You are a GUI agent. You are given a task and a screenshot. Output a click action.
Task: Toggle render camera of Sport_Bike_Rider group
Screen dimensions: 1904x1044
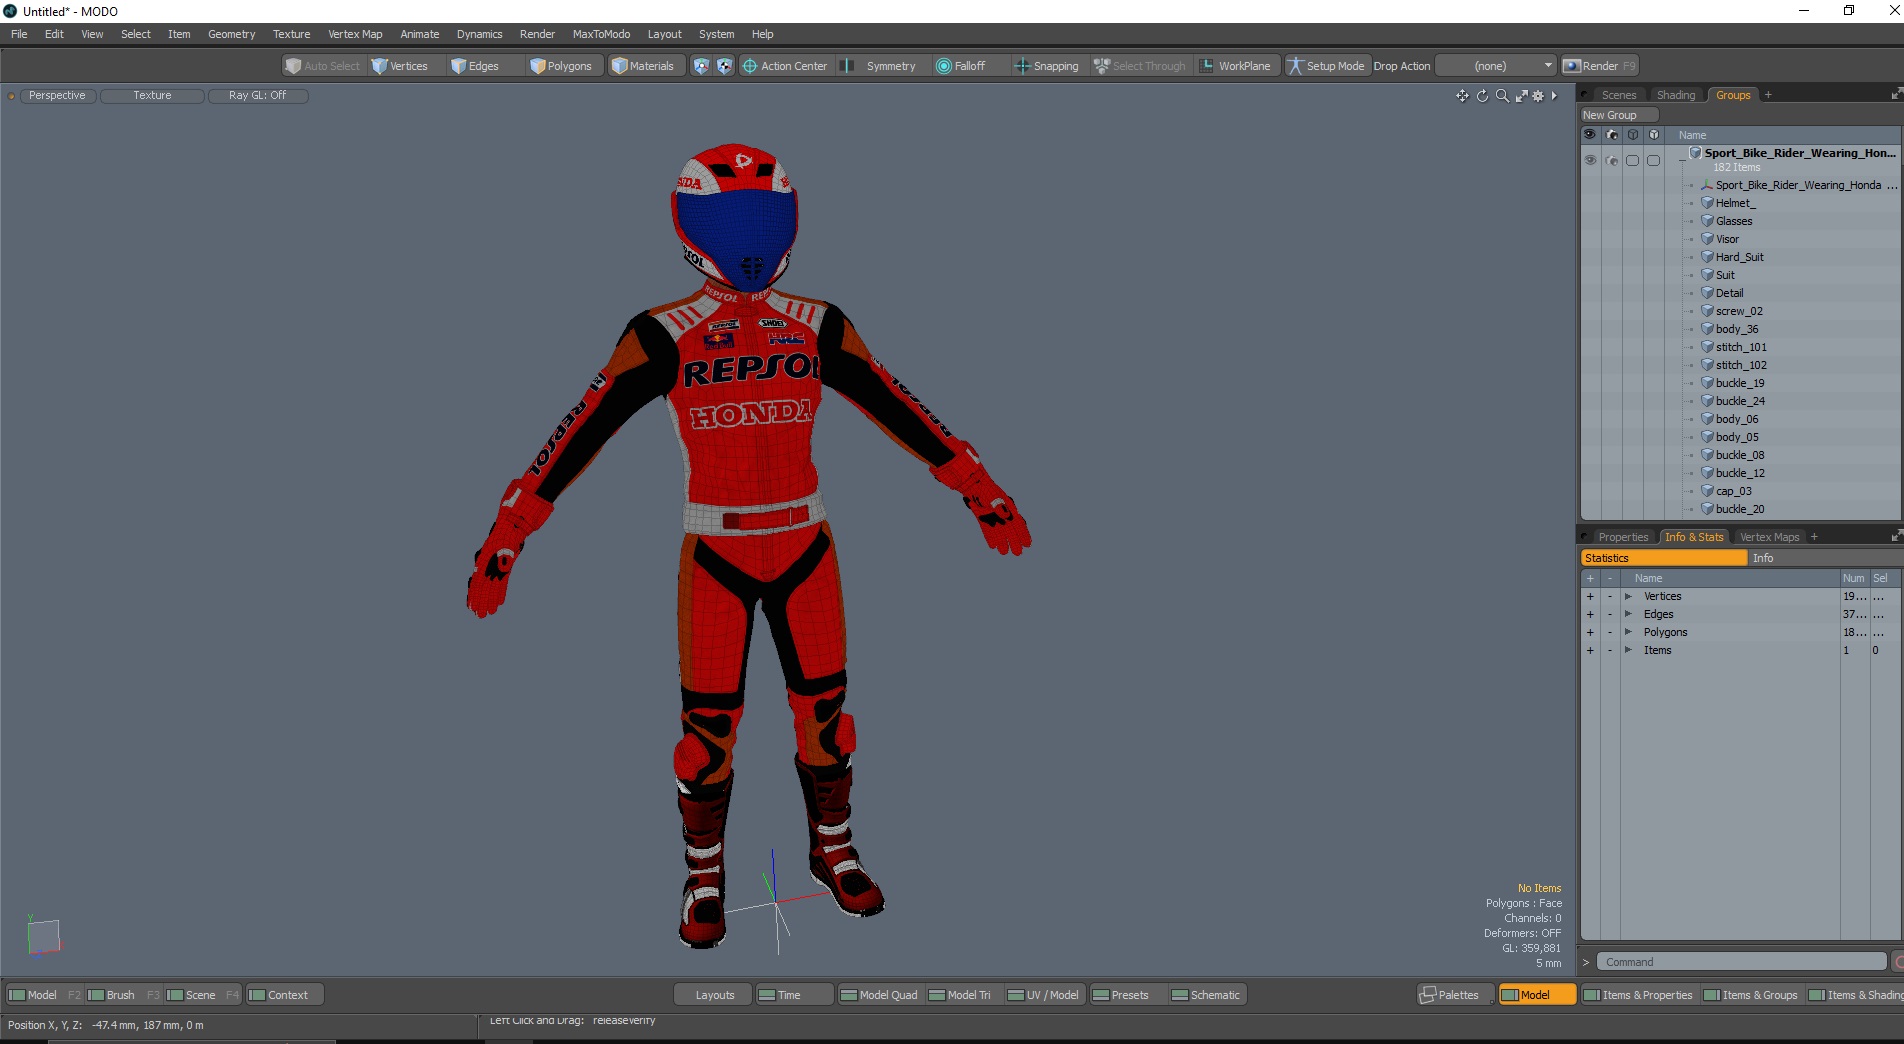point(1612,160)
